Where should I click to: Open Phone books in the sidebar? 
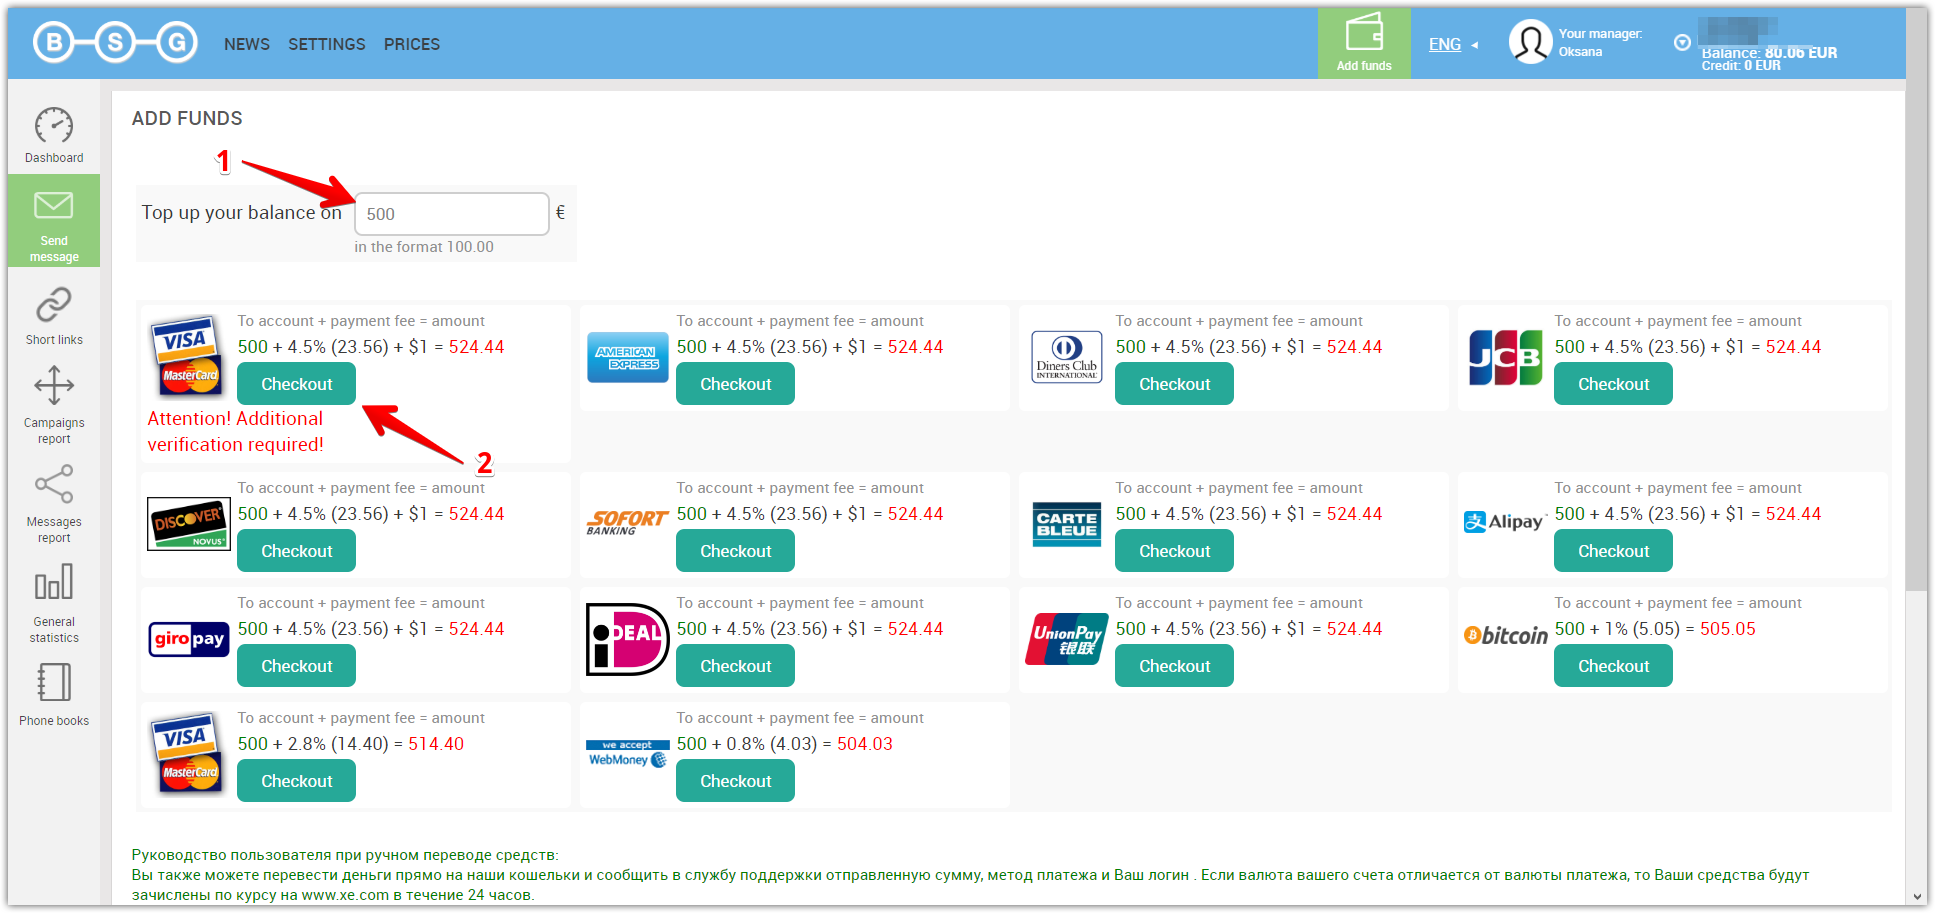pyautogui.click(x=54, y=693)
